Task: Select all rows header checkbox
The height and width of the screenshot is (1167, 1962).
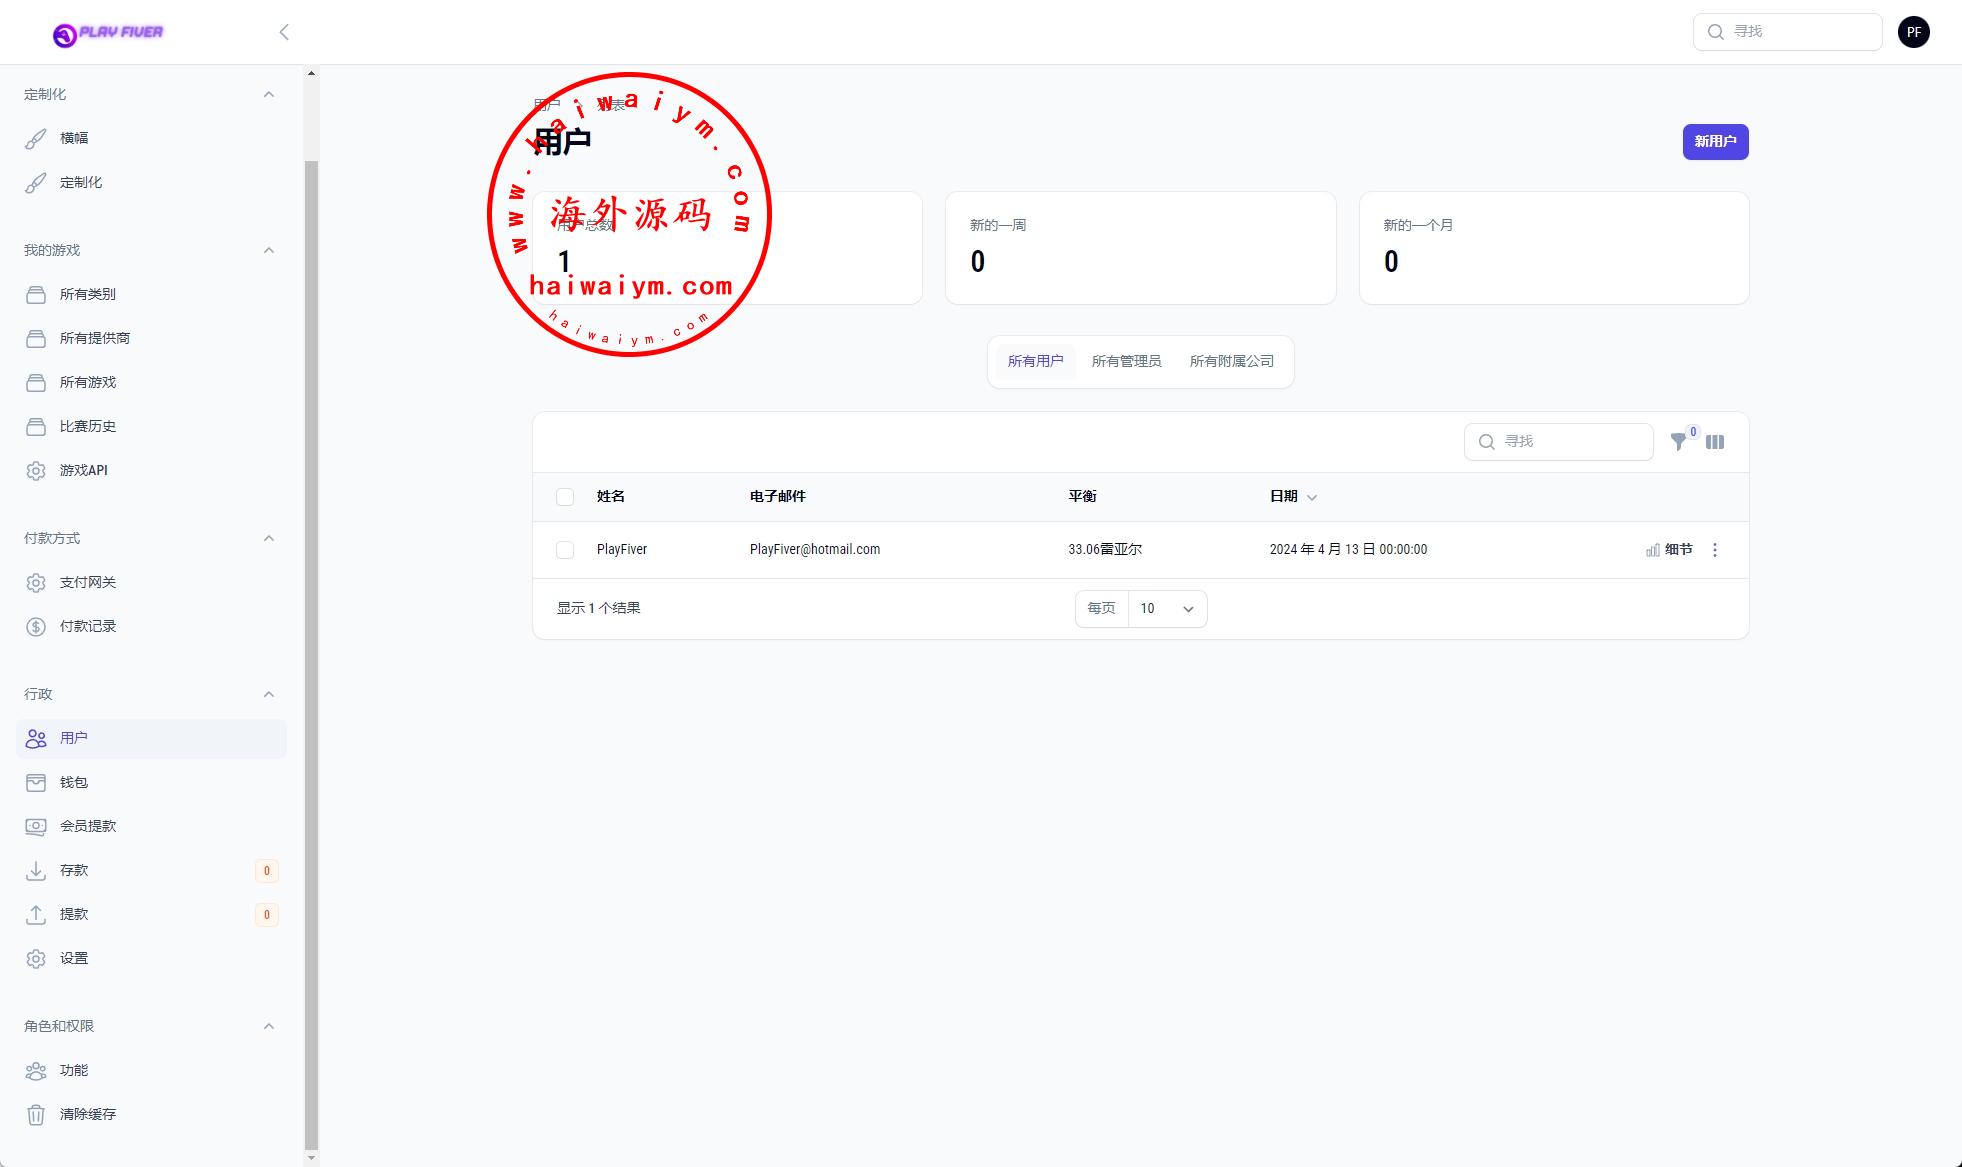Action: [565, 497]
